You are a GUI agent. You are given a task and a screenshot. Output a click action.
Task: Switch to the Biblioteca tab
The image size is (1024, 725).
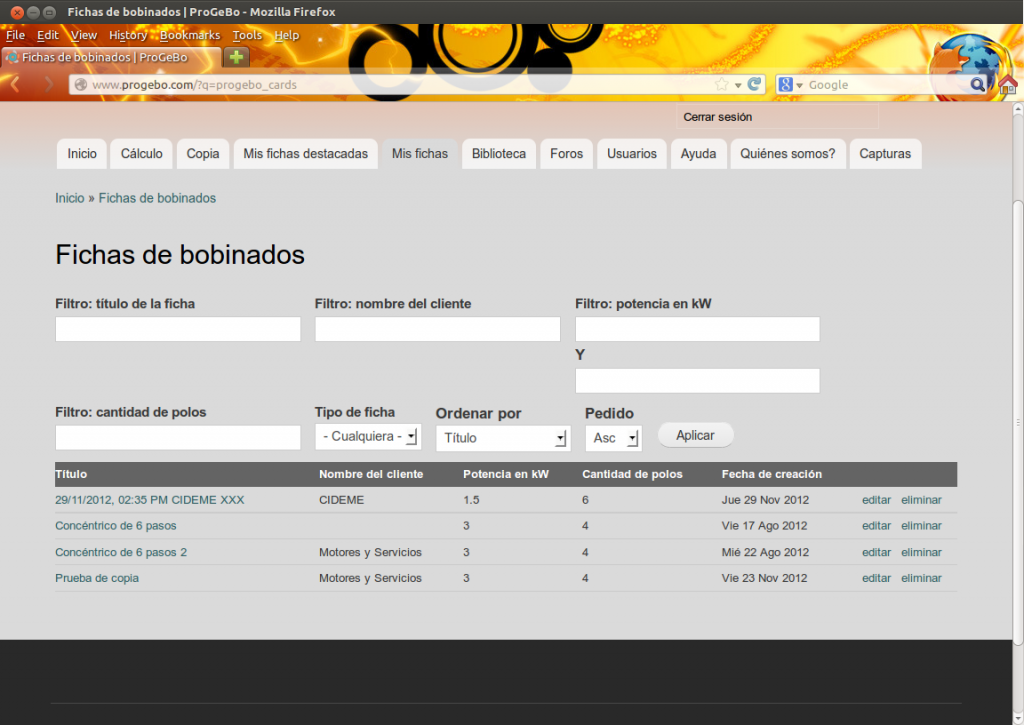pyautogui.click(x=498, y=154)
